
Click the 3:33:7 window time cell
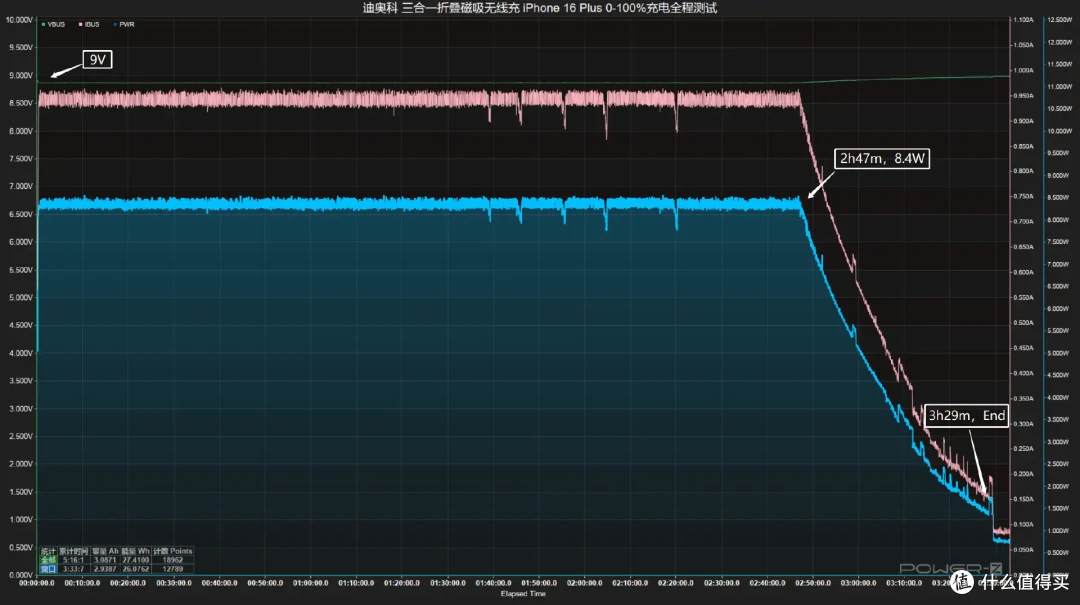tap(74, 569)
